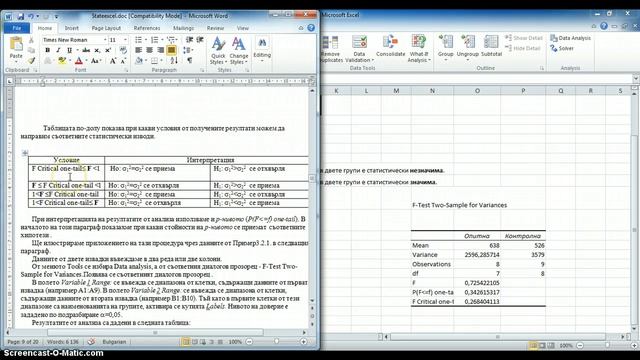
Task: Switch to the Review tab
Action: coord(215,28)
